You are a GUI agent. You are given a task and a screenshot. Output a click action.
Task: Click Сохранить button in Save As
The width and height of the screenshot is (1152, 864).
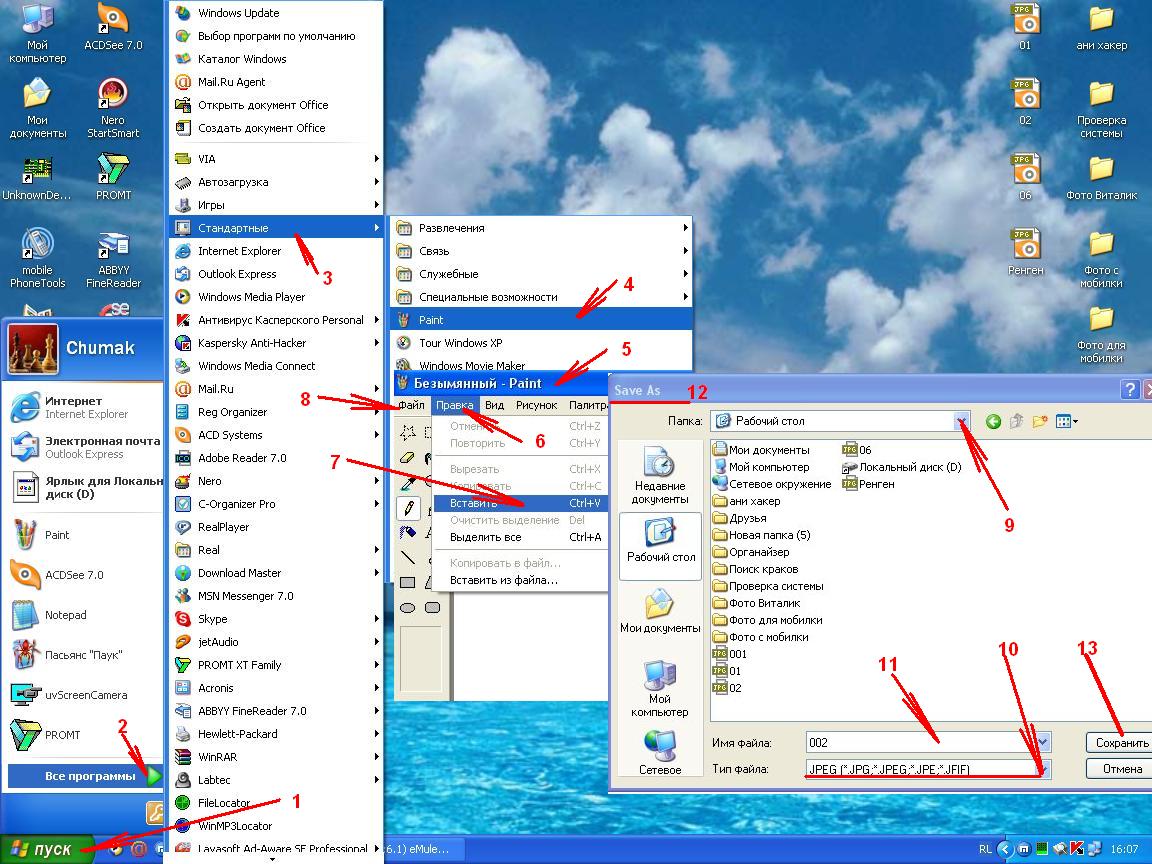coord(1119,743)
